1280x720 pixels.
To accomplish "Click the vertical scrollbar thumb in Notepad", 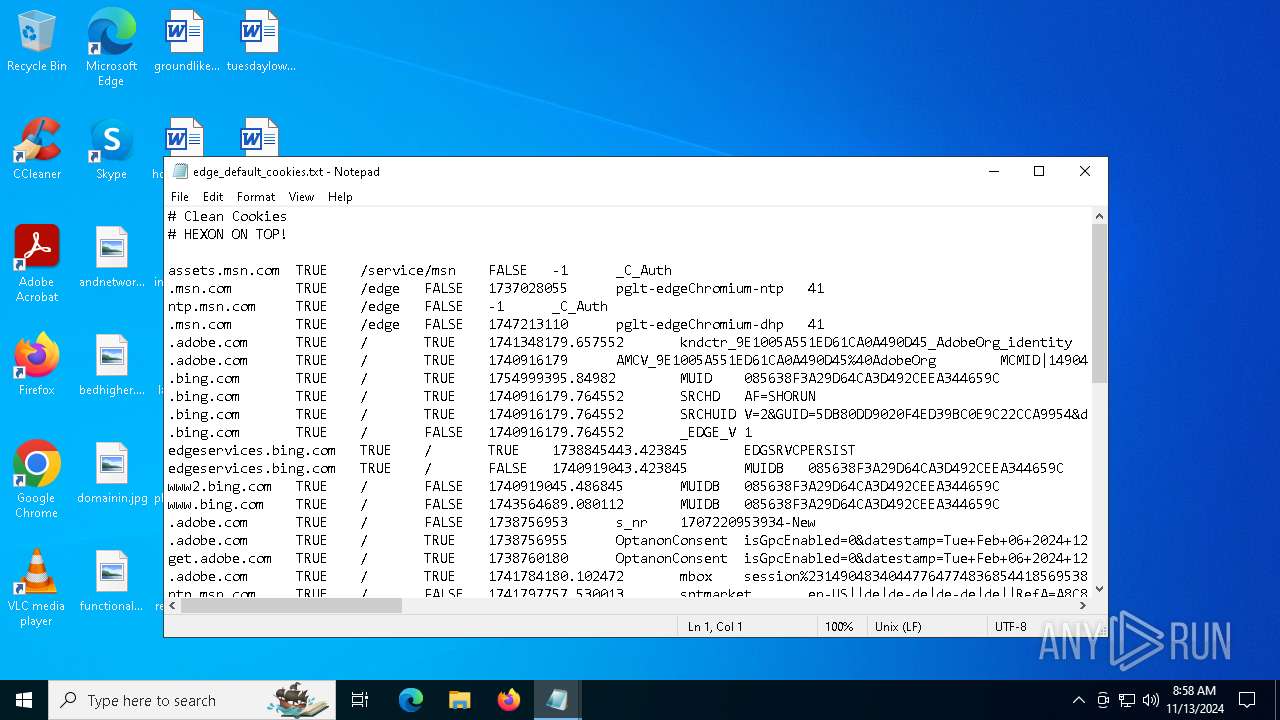I will 1099,303.
